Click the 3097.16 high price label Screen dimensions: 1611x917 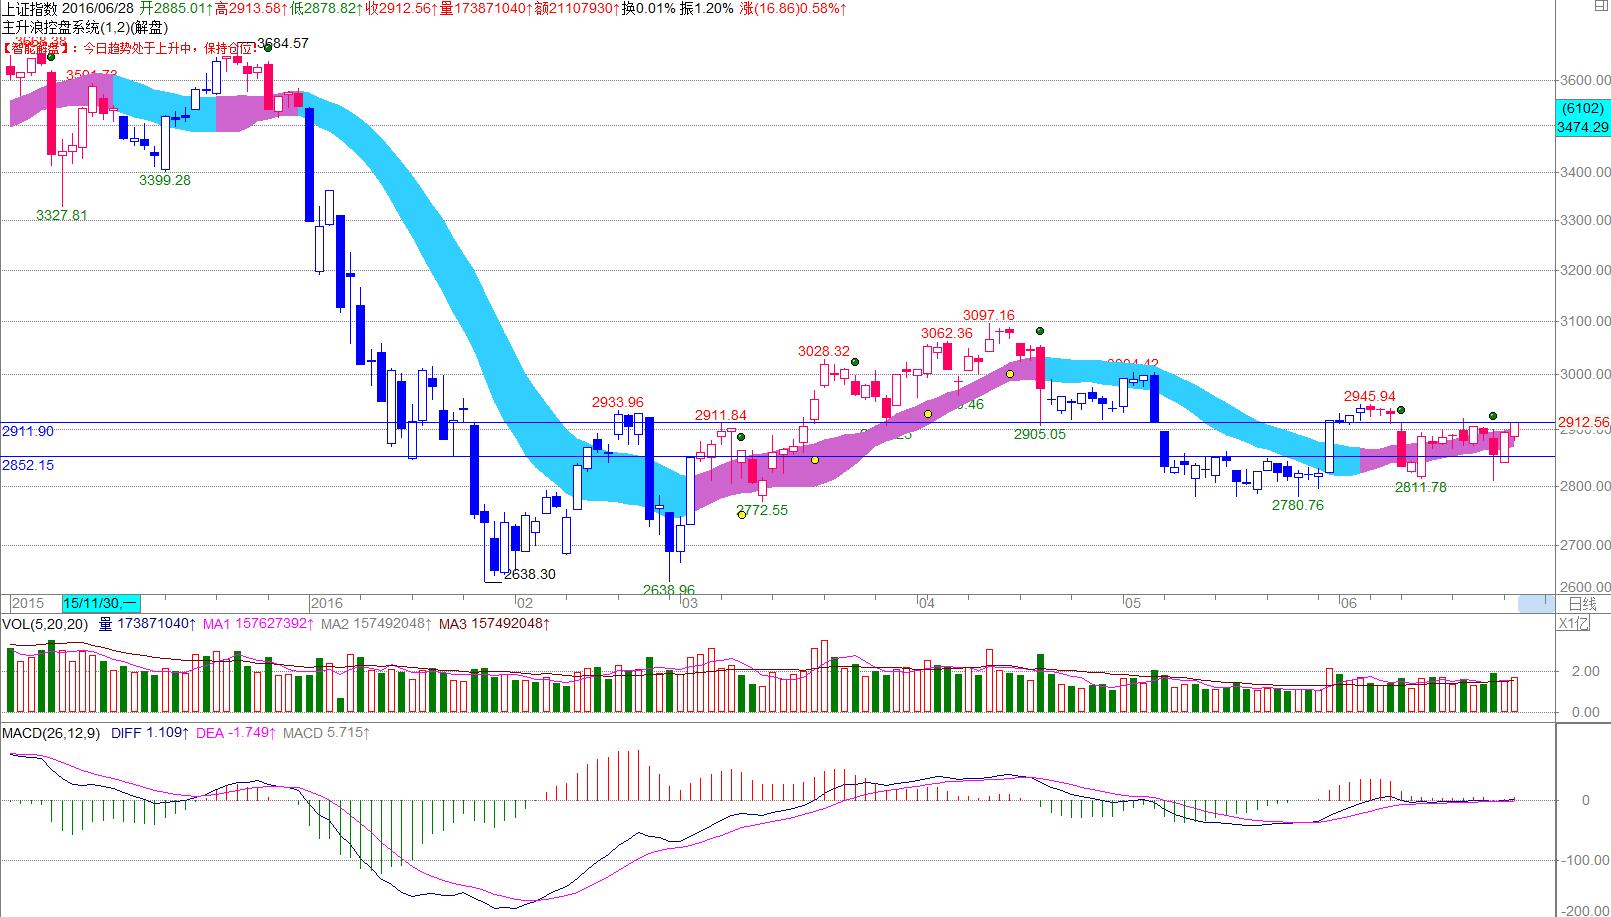pyautogui.click(x=988, y=315)
